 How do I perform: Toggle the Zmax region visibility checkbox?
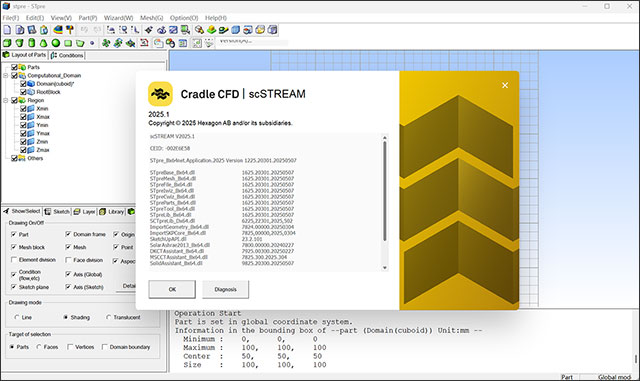point(23,150)
